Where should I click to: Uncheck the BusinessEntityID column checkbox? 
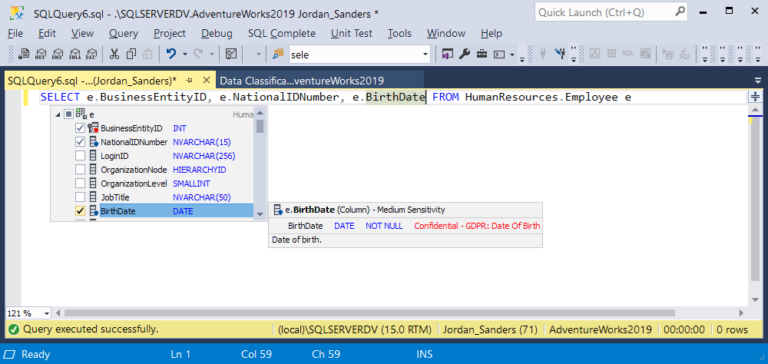click(80, 128)
